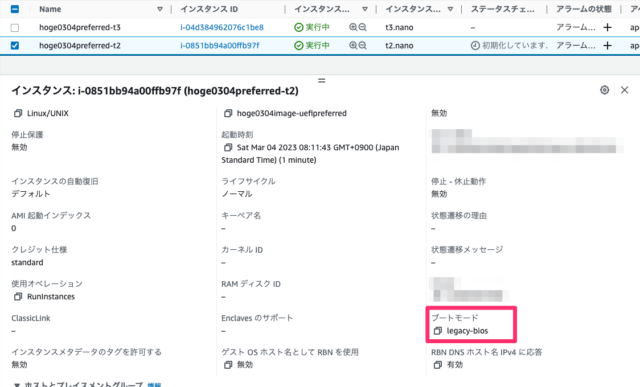The image size is (640, 387).
Task: Copy RBN DNS hostname IPv4 value 有効
Action: (438, 365)
